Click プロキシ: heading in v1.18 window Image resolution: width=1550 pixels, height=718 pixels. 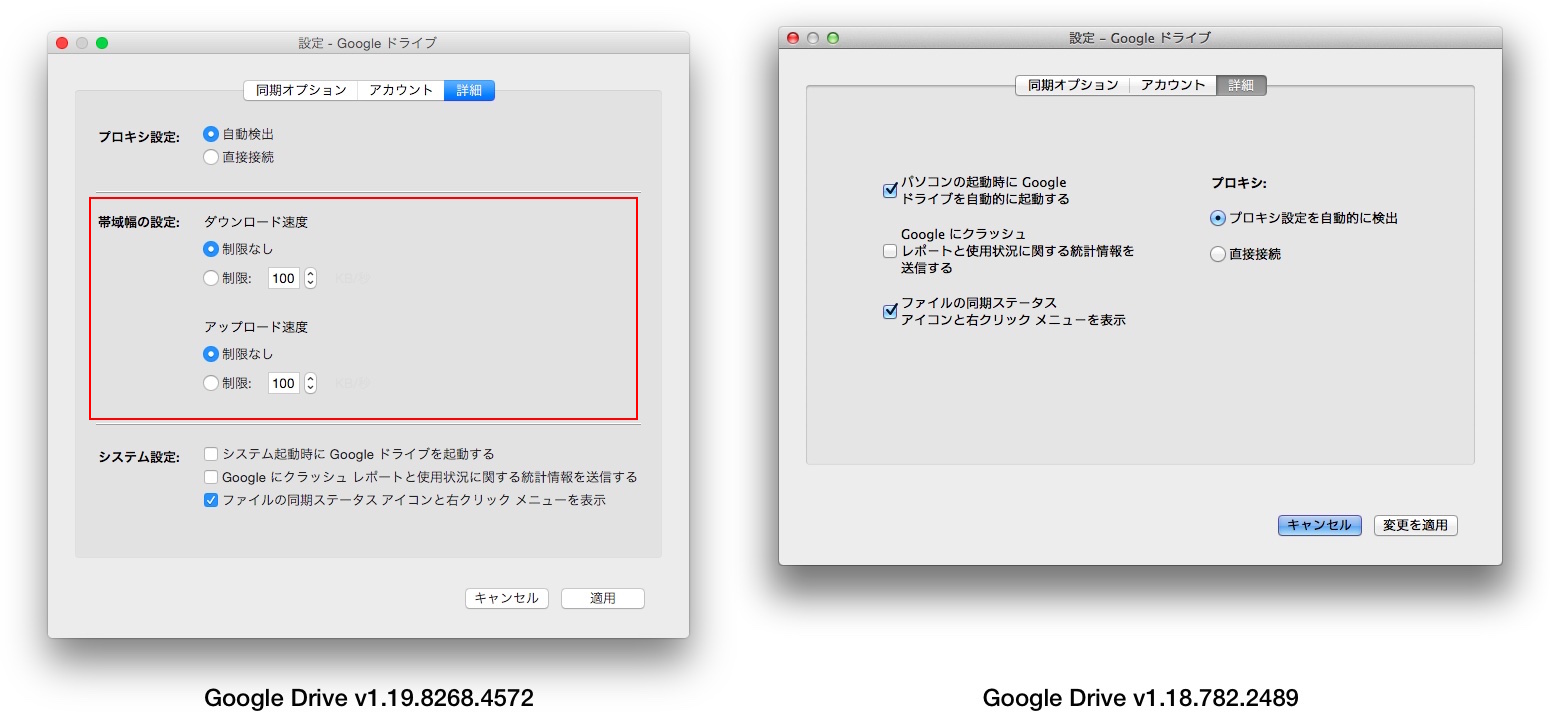1239,183
